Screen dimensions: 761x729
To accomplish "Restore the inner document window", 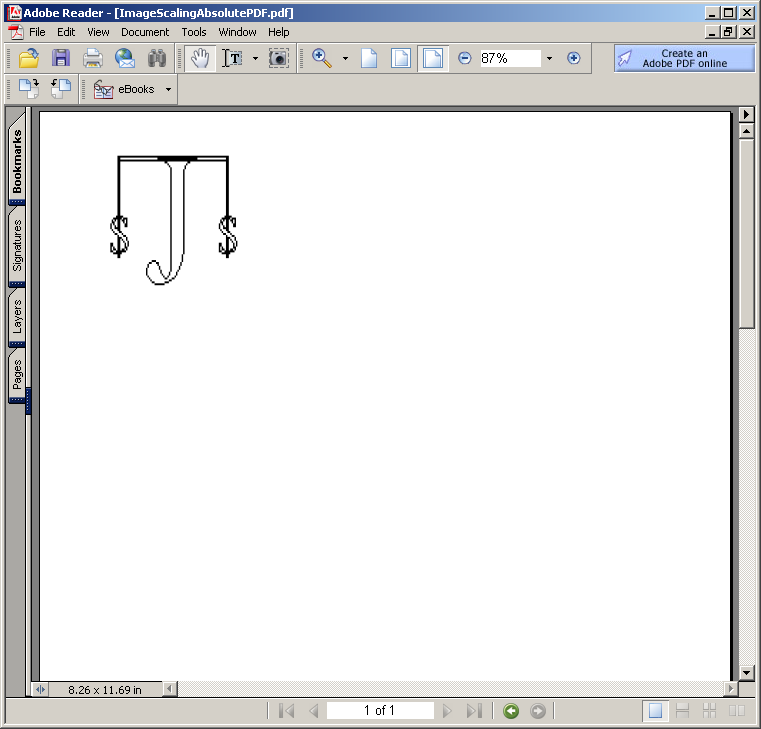I will tap(728, 32).
